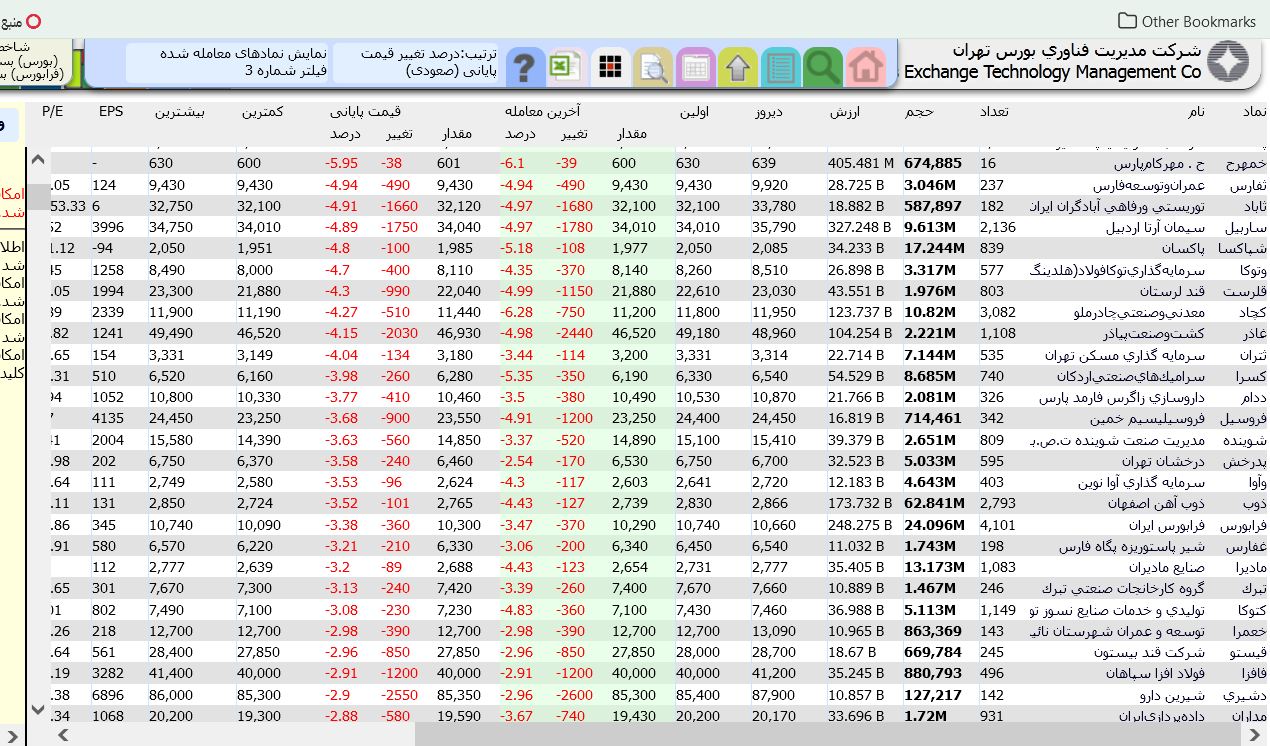Click the gray up-arrow toolbar icon

[738, 67]
